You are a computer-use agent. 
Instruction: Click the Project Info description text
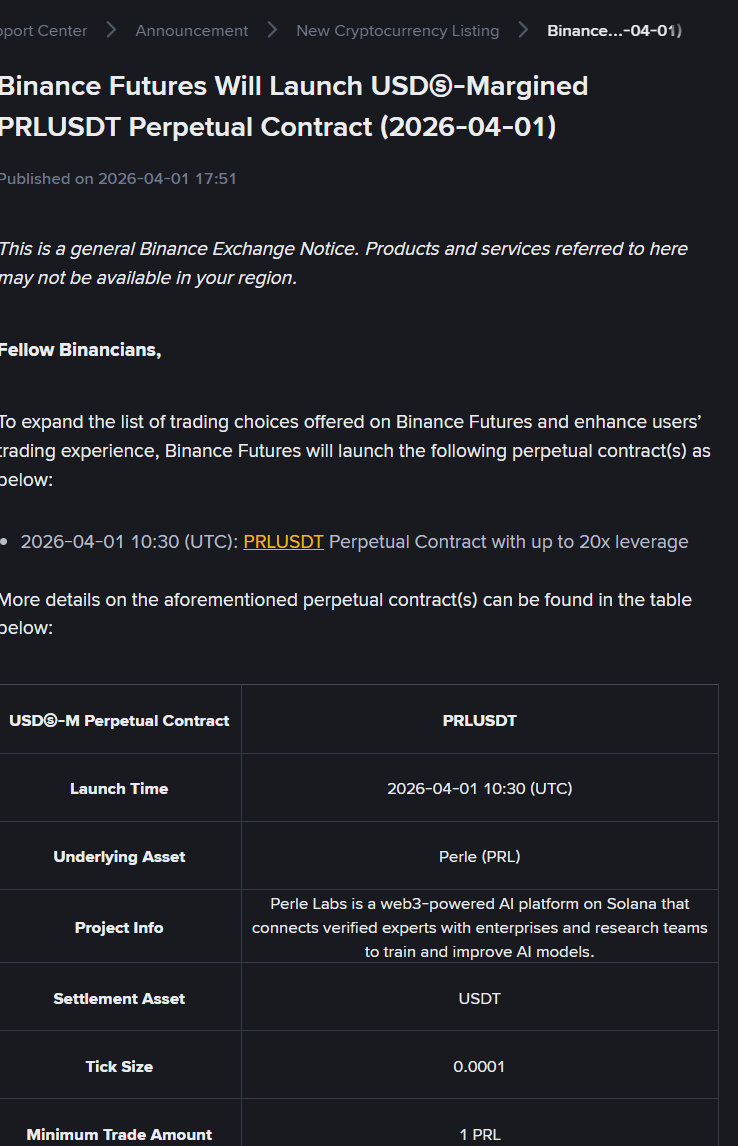click(x=479, y=928)
